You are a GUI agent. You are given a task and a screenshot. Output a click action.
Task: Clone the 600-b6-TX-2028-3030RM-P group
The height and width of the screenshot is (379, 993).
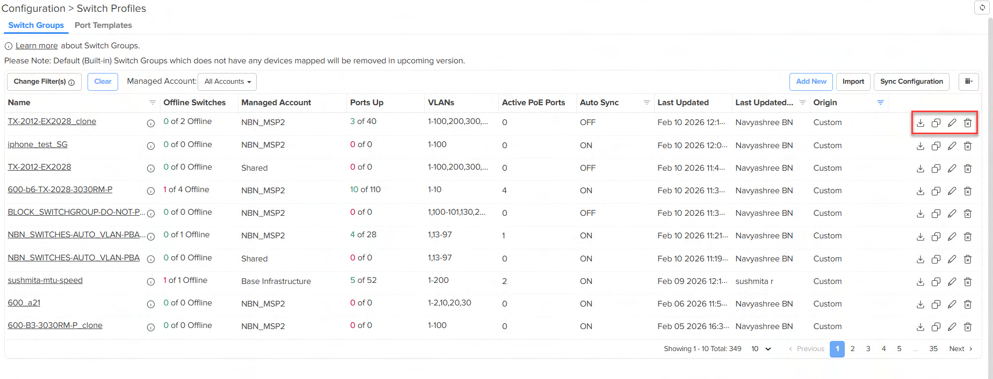[x=936, y=191]
